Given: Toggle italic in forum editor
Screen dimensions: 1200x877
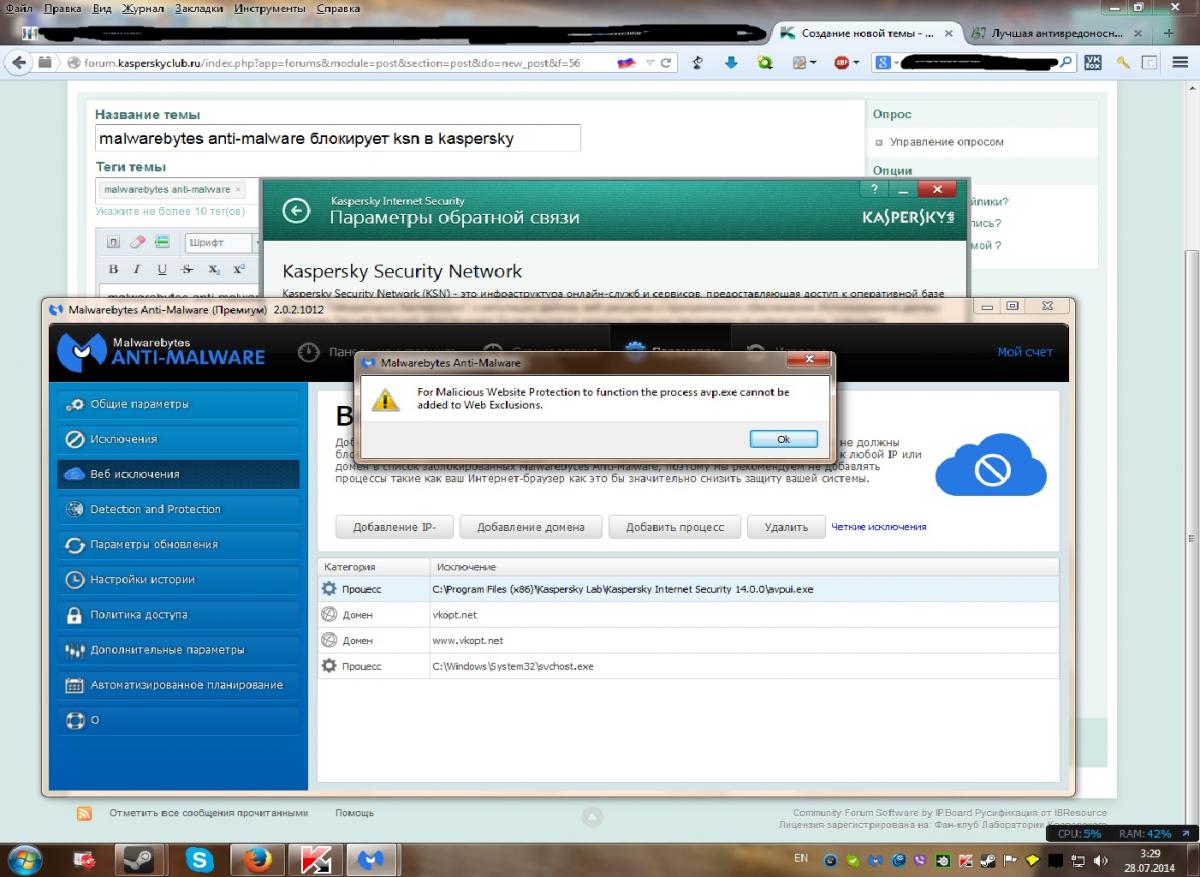Looking at the screenshot, I should click(138, 269).
